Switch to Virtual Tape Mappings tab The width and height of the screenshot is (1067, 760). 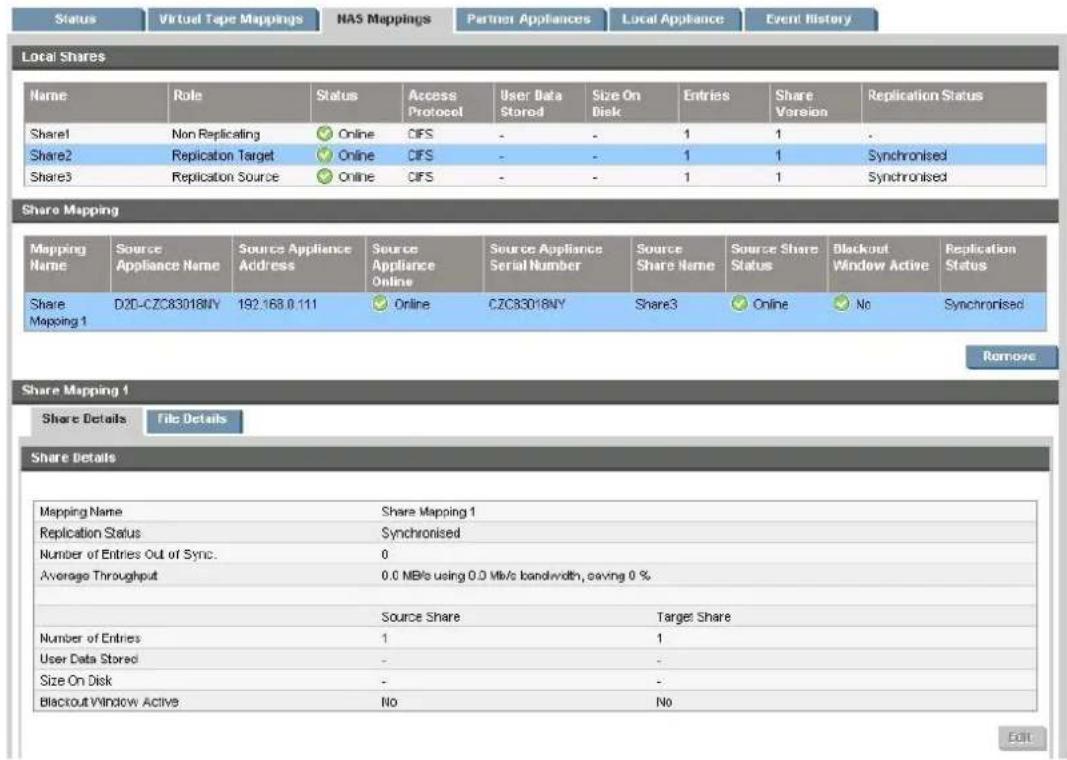(x=231, y=19)
